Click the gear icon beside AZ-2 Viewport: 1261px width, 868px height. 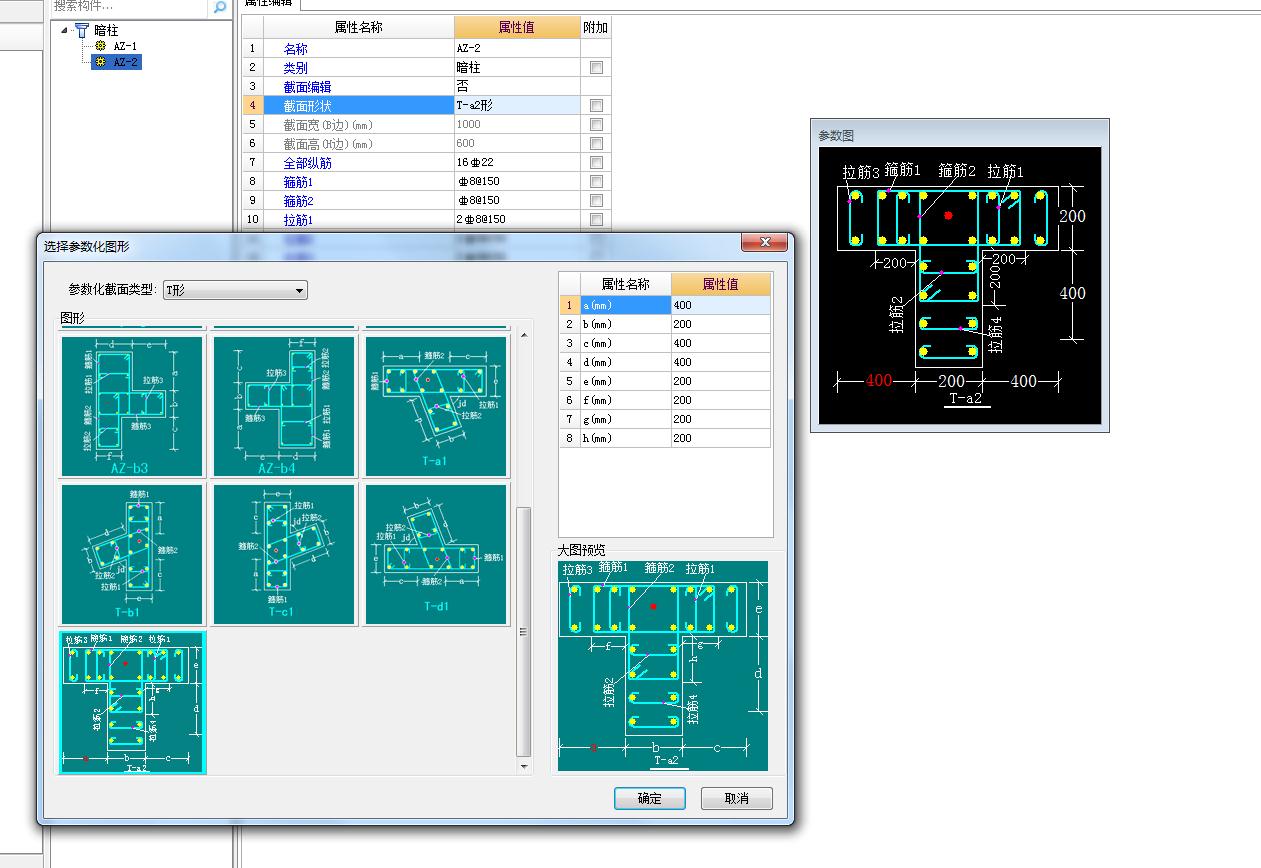pos(100,62)
